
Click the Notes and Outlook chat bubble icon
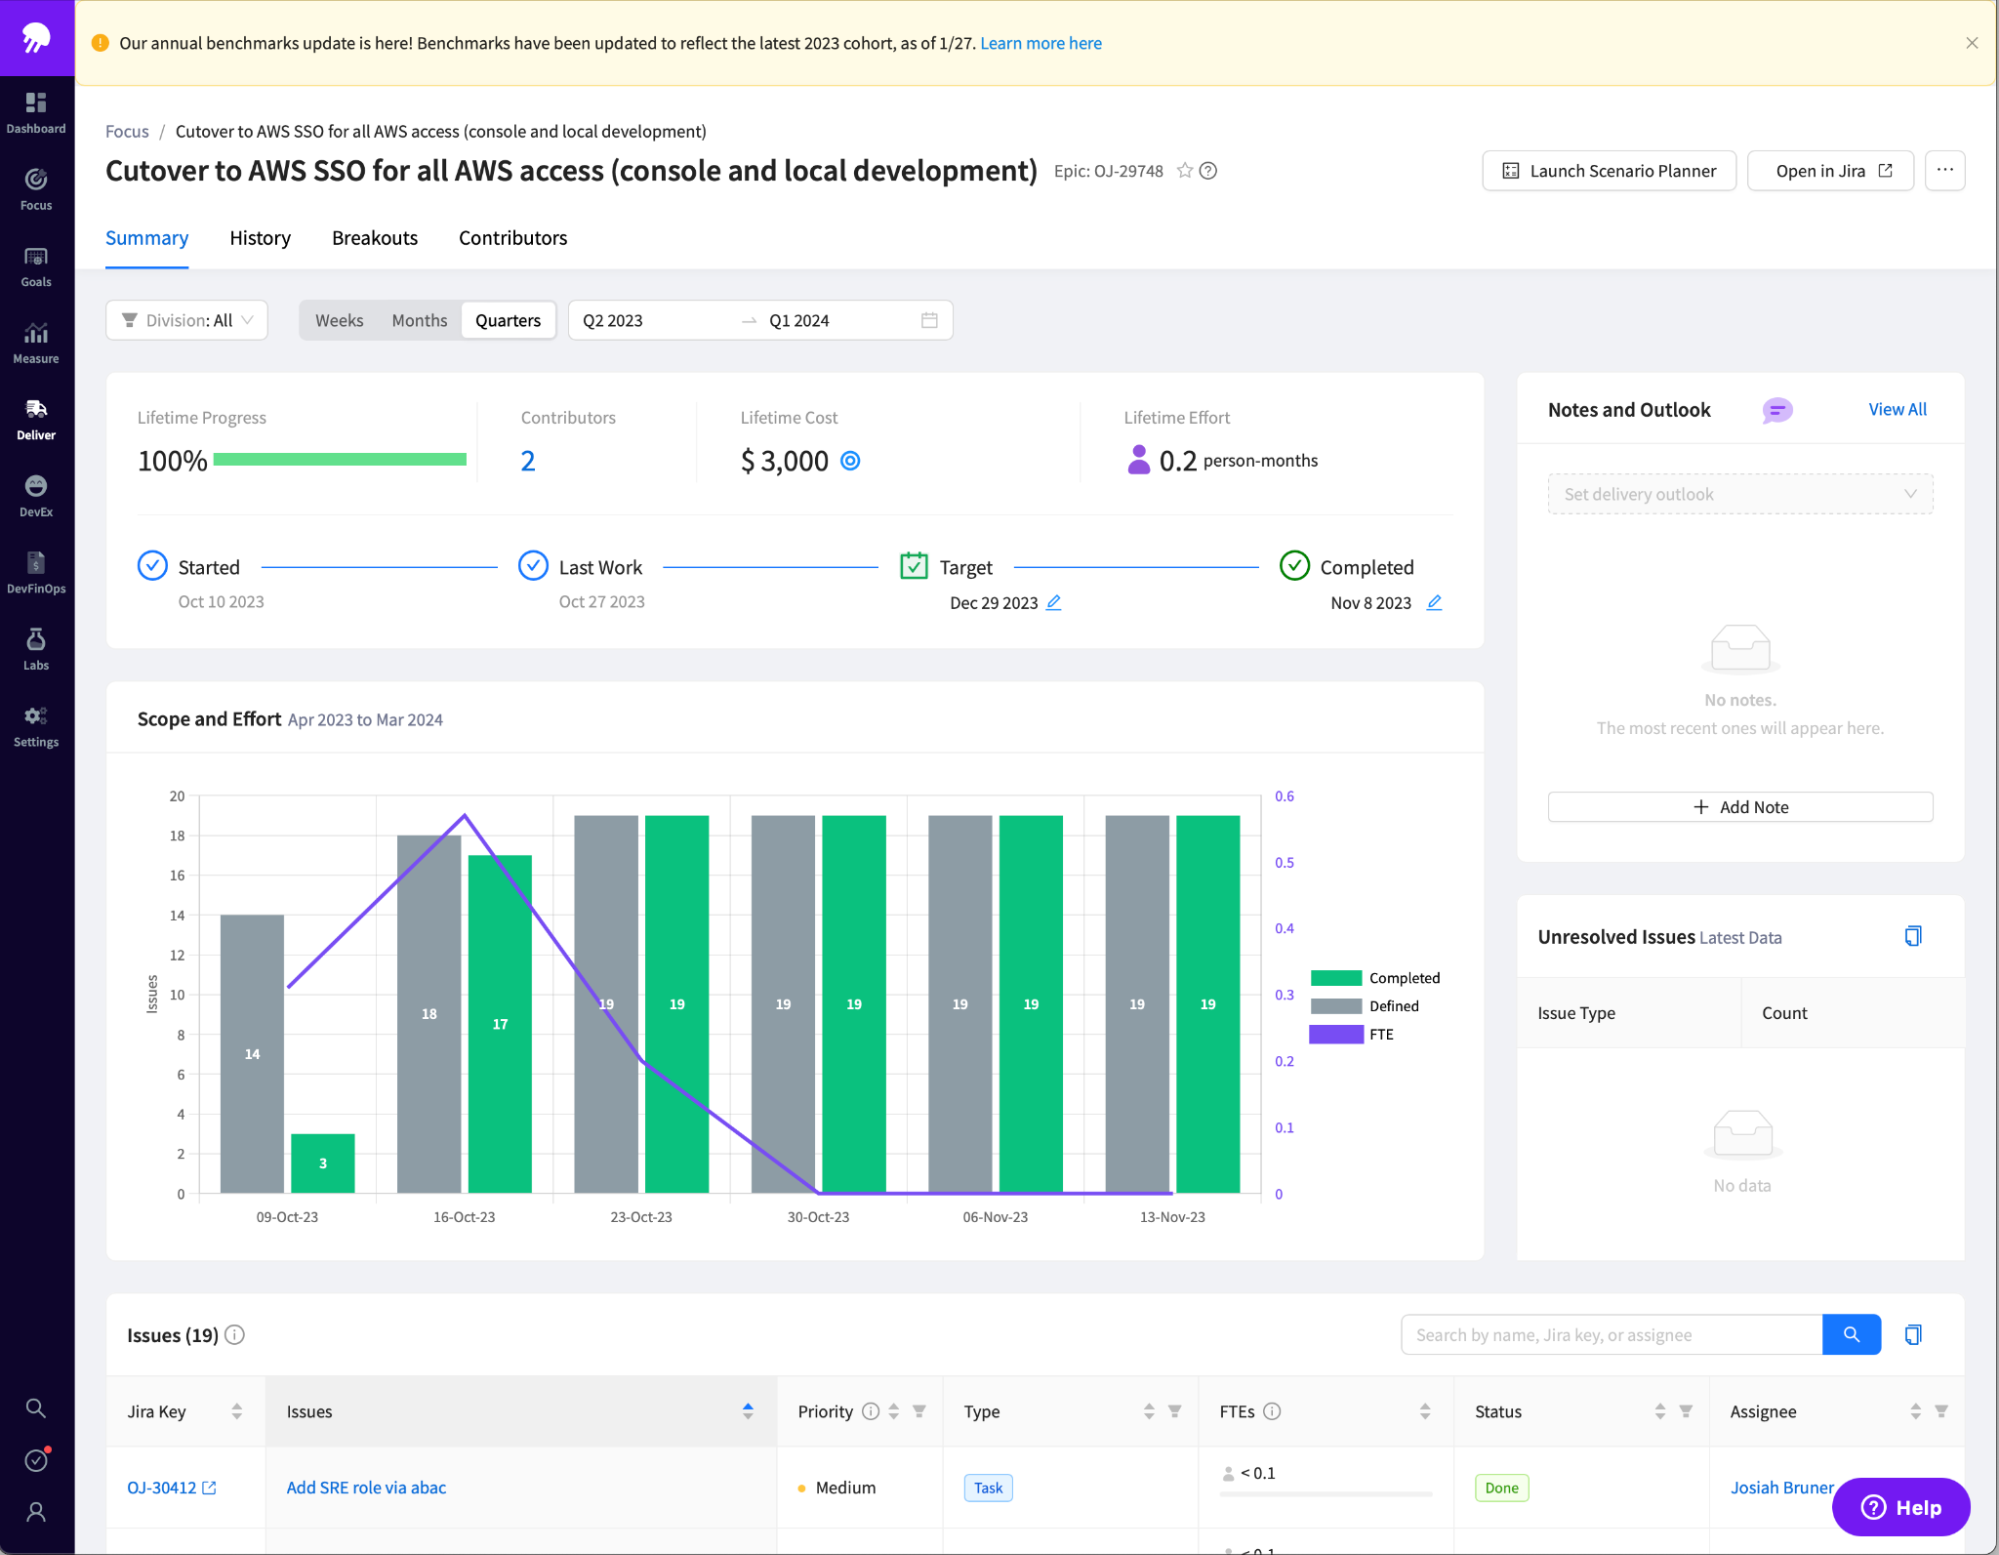pos(1776,410)
